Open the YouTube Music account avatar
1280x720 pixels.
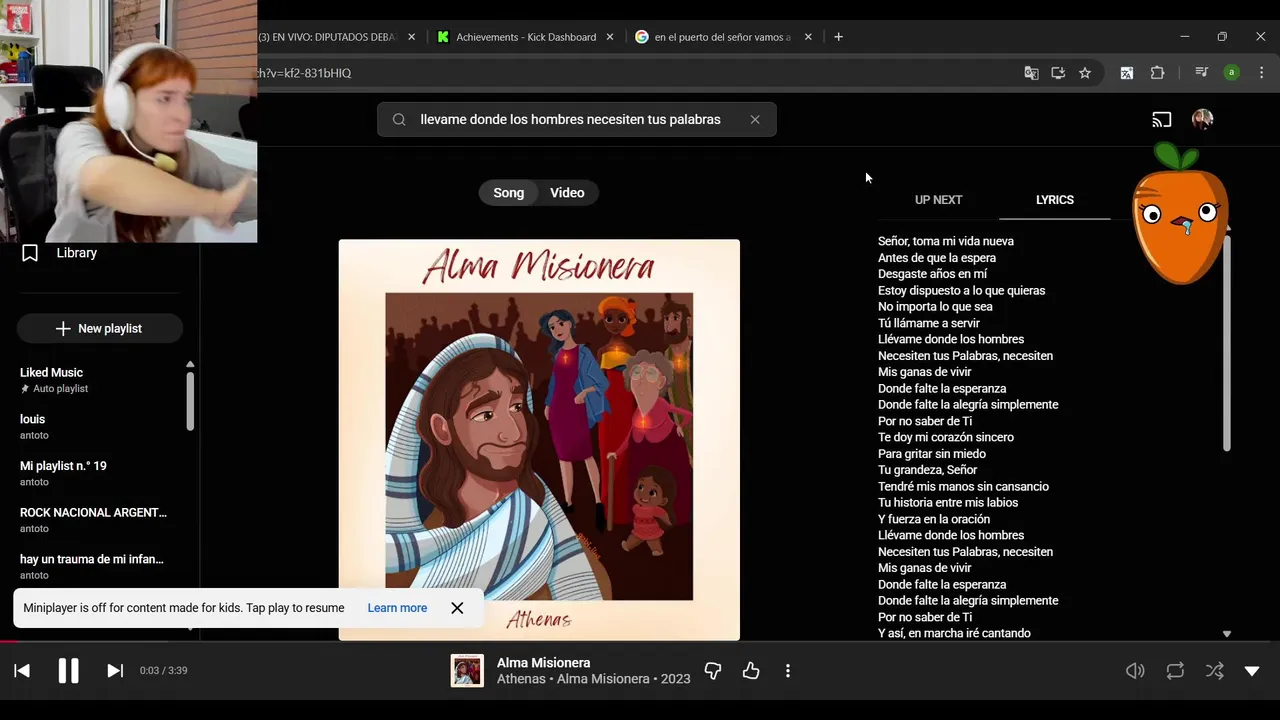(1203, 120)
